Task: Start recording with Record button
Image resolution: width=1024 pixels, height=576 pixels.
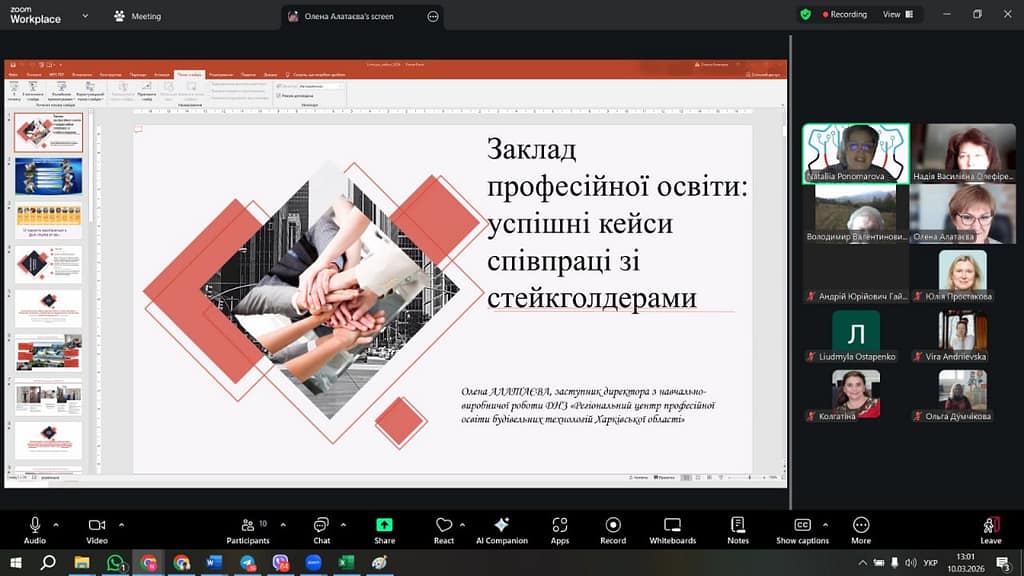Action: point(613,529)
